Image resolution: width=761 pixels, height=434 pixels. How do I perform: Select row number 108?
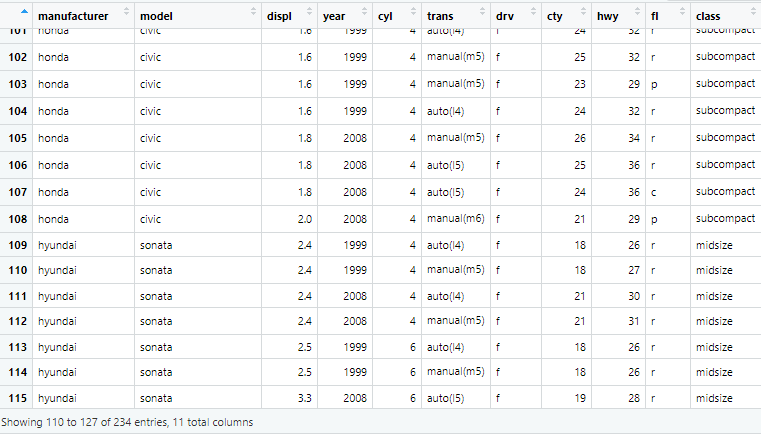(17, 219)
